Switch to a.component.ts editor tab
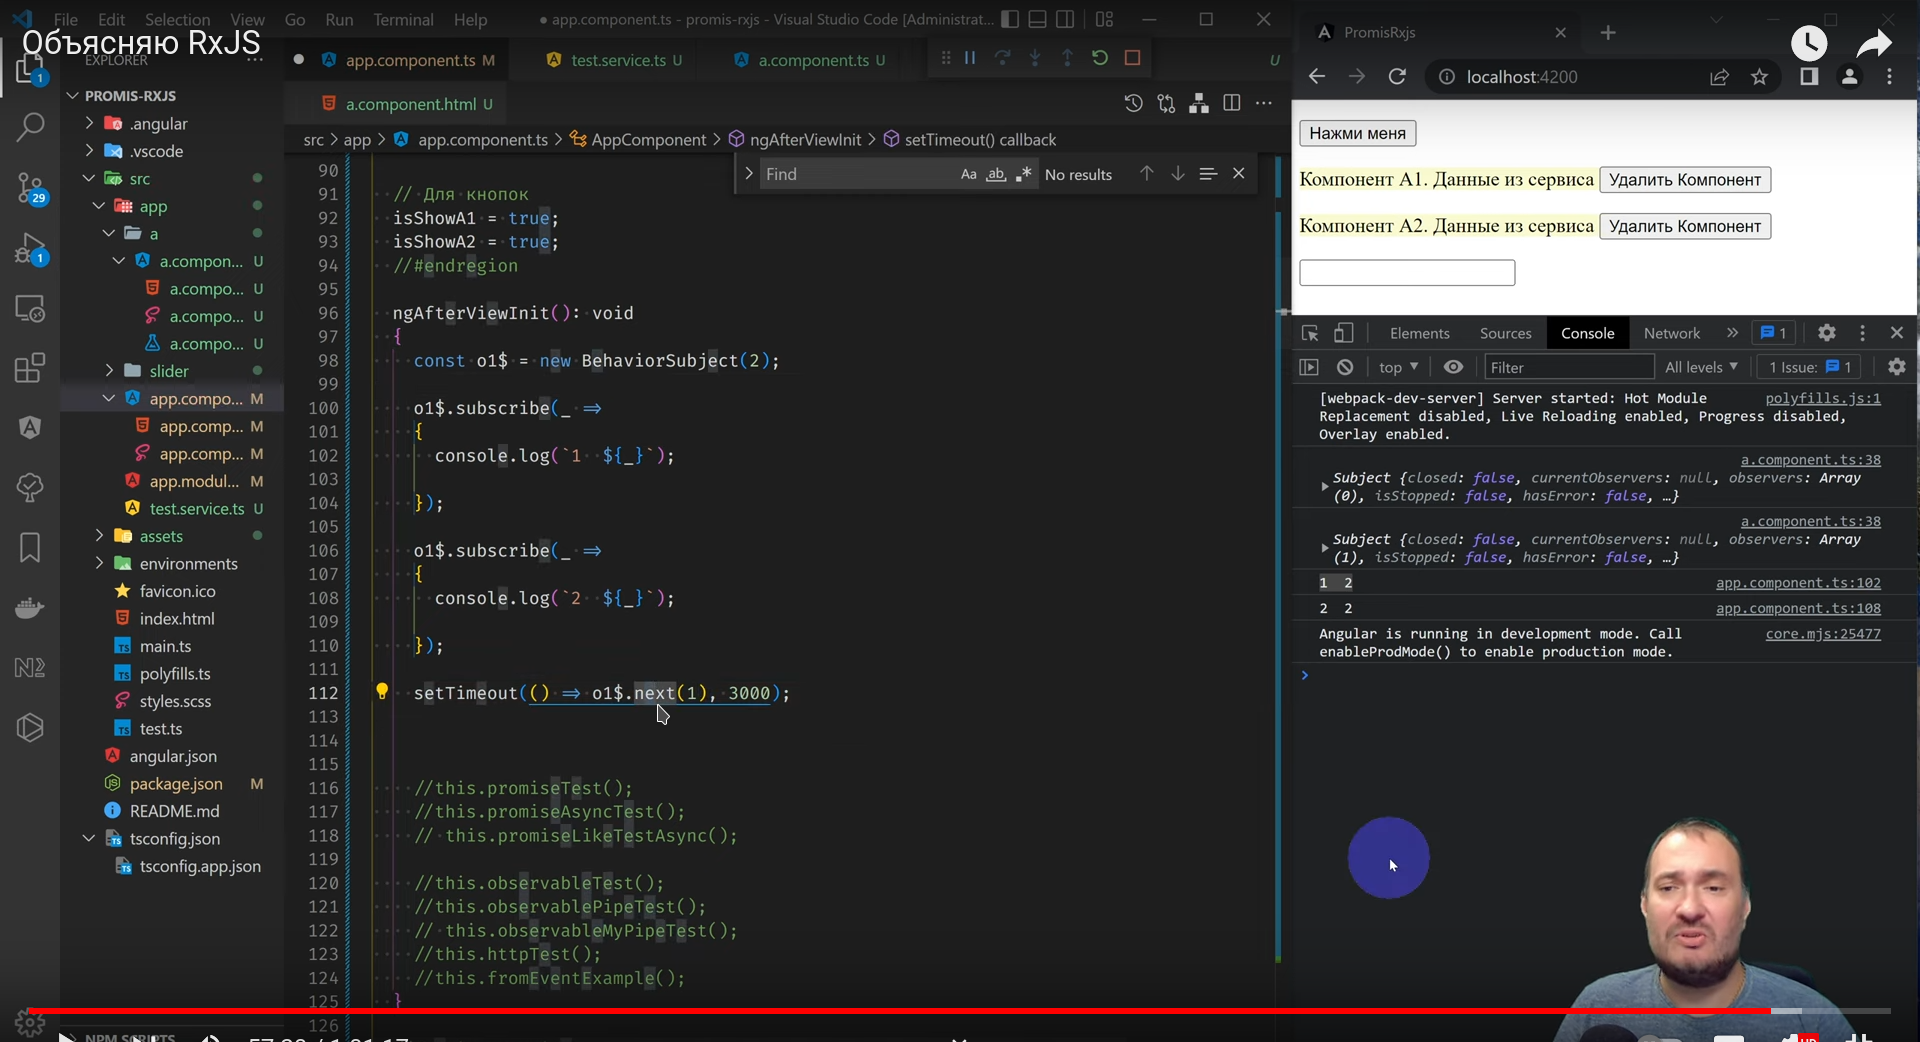 [x=811, y=60]
